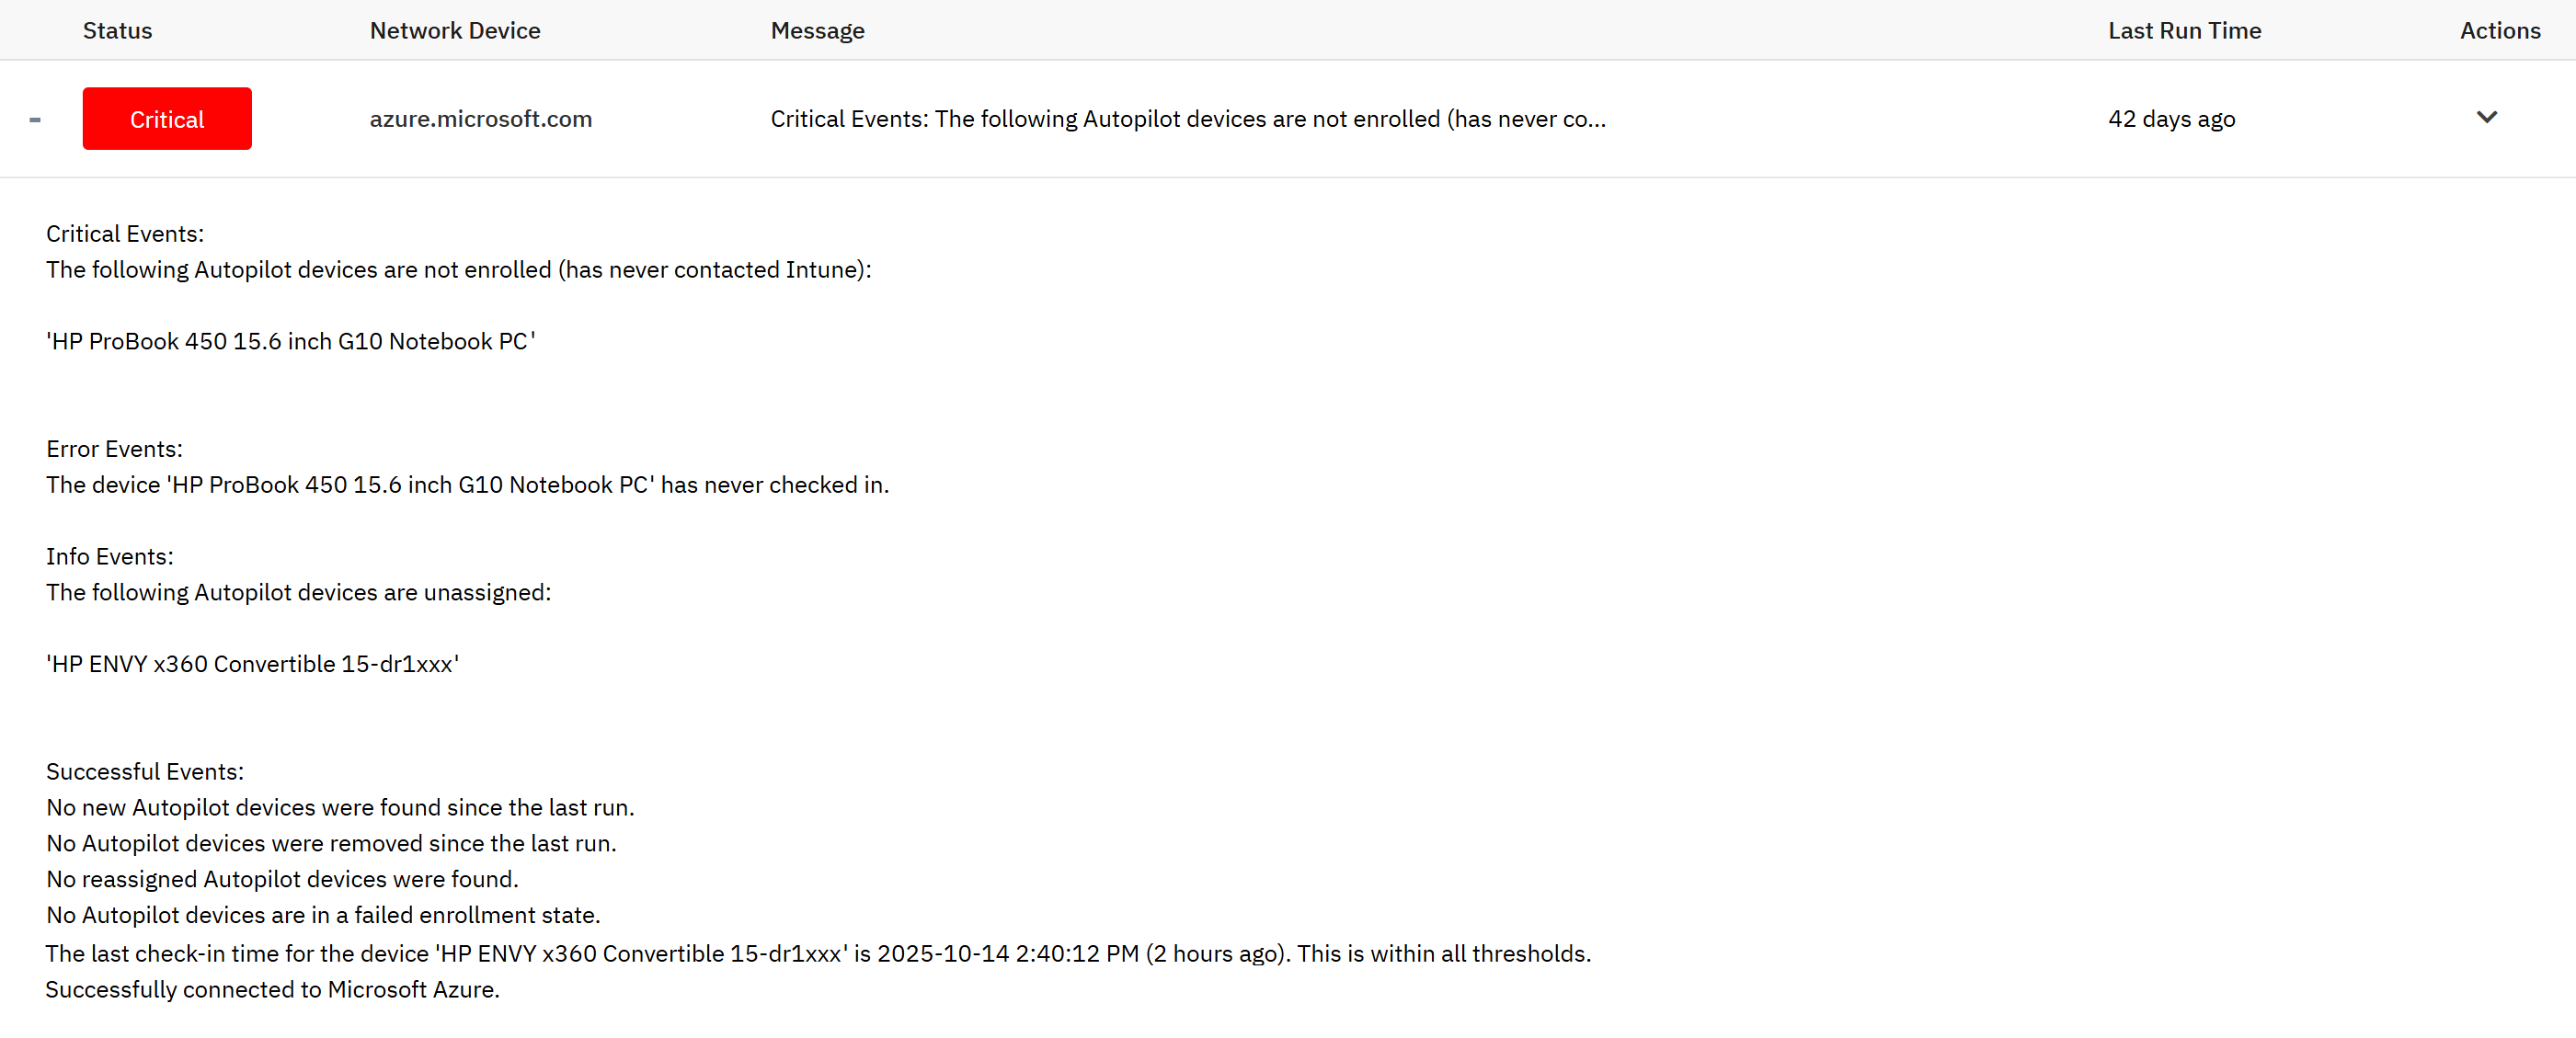This screenshot has height=1038, width=2576.
Task: Click 'Successfully connected to Microsoft Azure' line
Action: point(272,990)
